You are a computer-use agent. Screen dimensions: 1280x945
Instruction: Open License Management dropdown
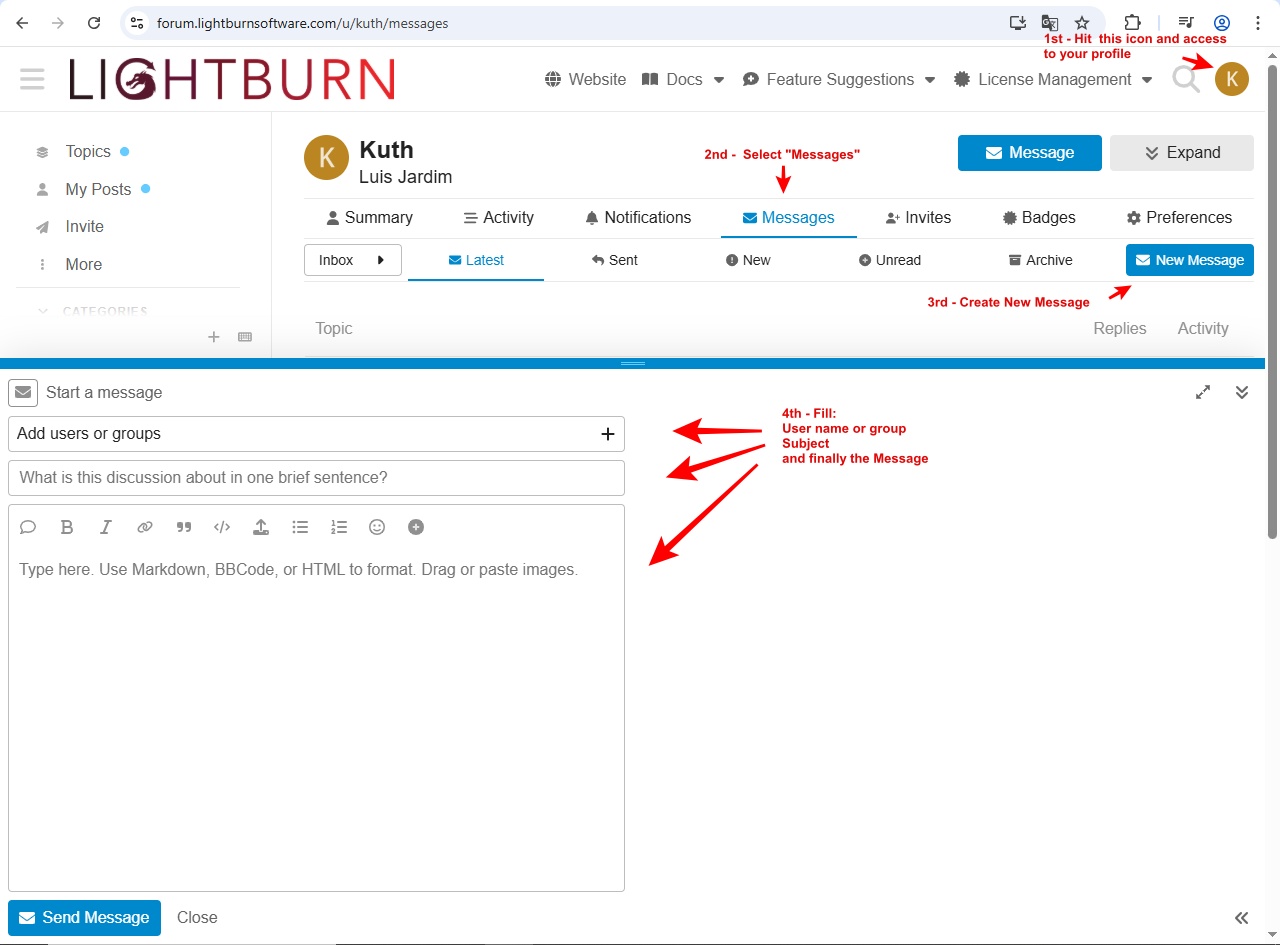tap(1053, 79)
